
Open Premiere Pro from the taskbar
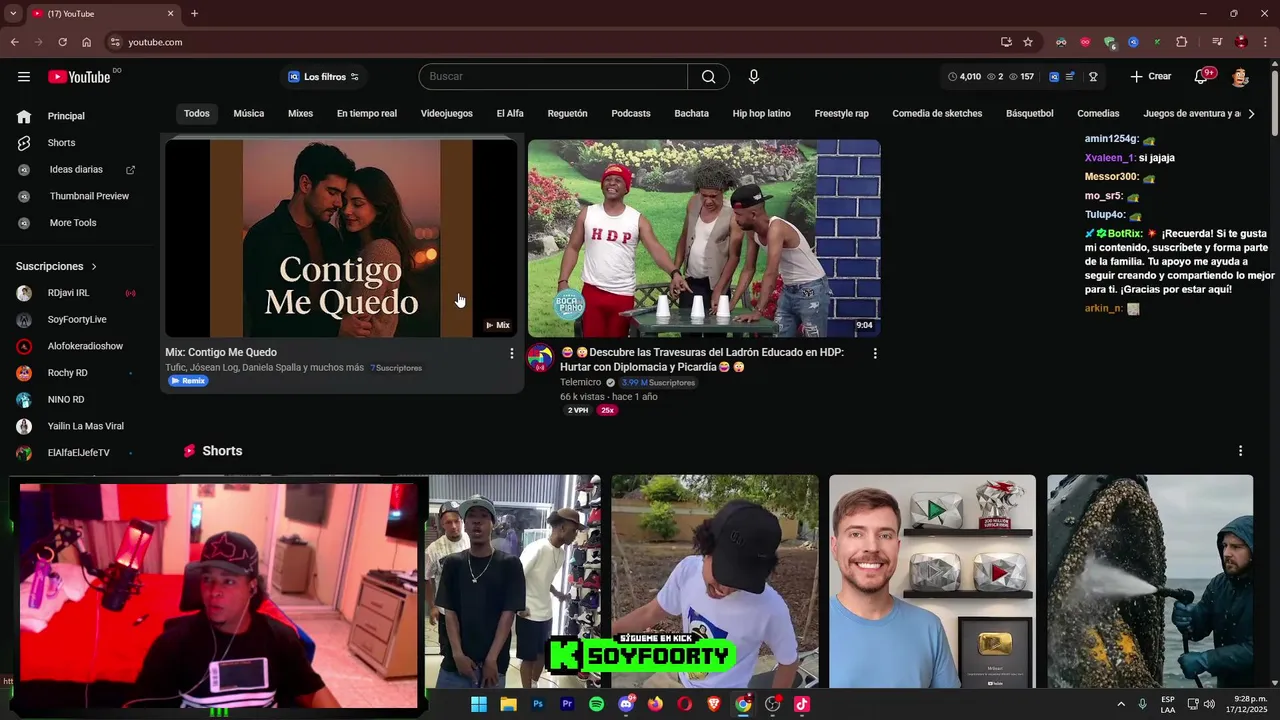[567, 704]
